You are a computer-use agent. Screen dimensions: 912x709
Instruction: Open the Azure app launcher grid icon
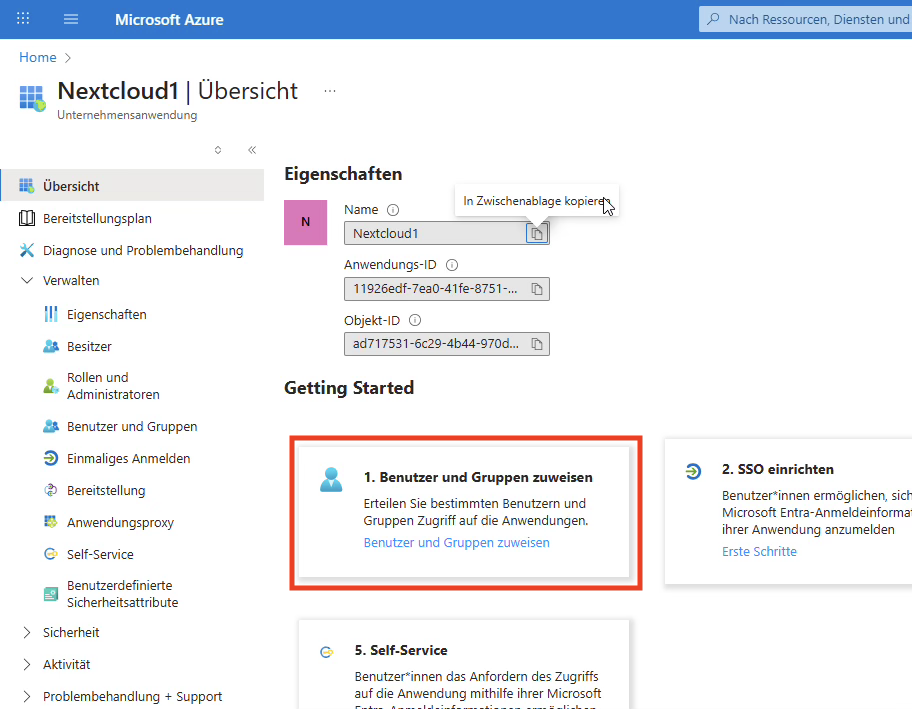tap(24, 19)
